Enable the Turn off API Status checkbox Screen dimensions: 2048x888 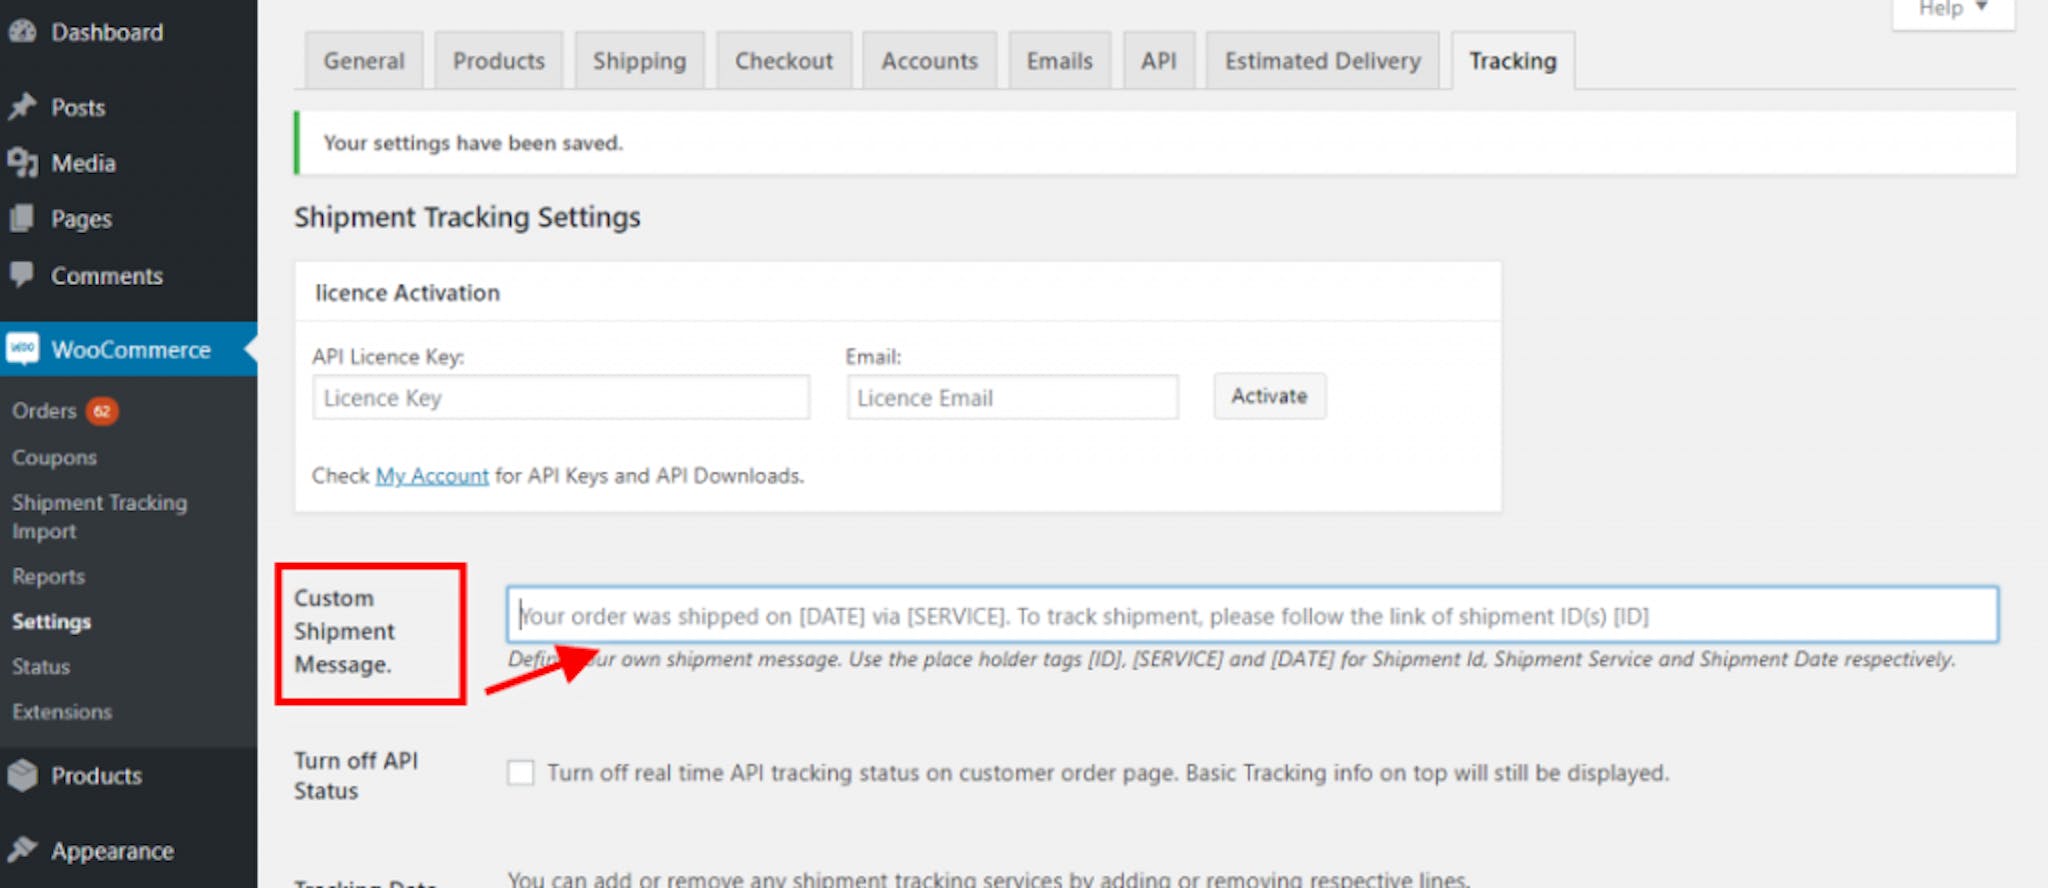(520, 772)
